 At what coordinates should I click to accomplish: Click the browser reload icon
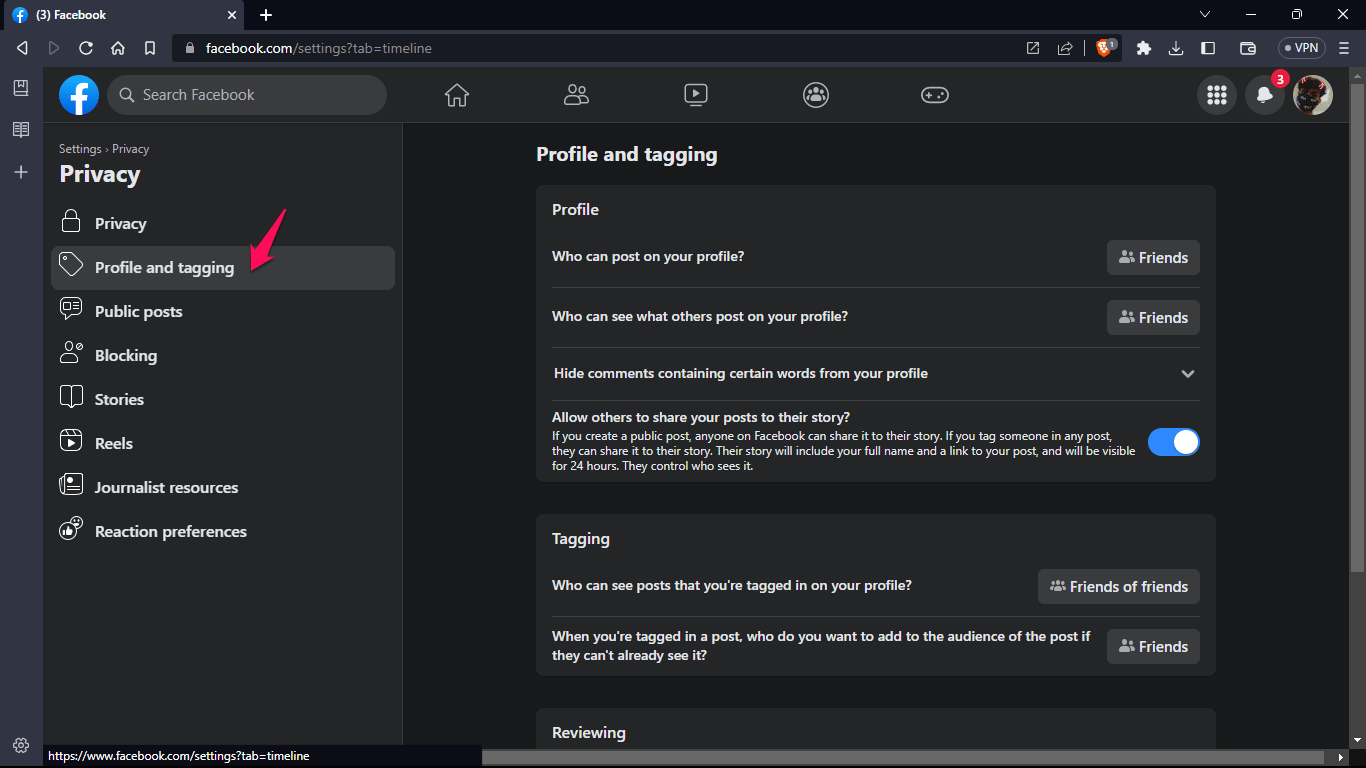(86, 48)
